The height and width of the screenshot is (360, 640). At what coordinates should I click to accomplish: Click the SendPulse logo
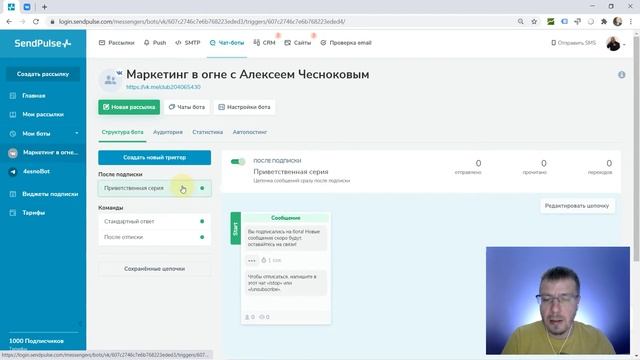[x=42, y=43]
